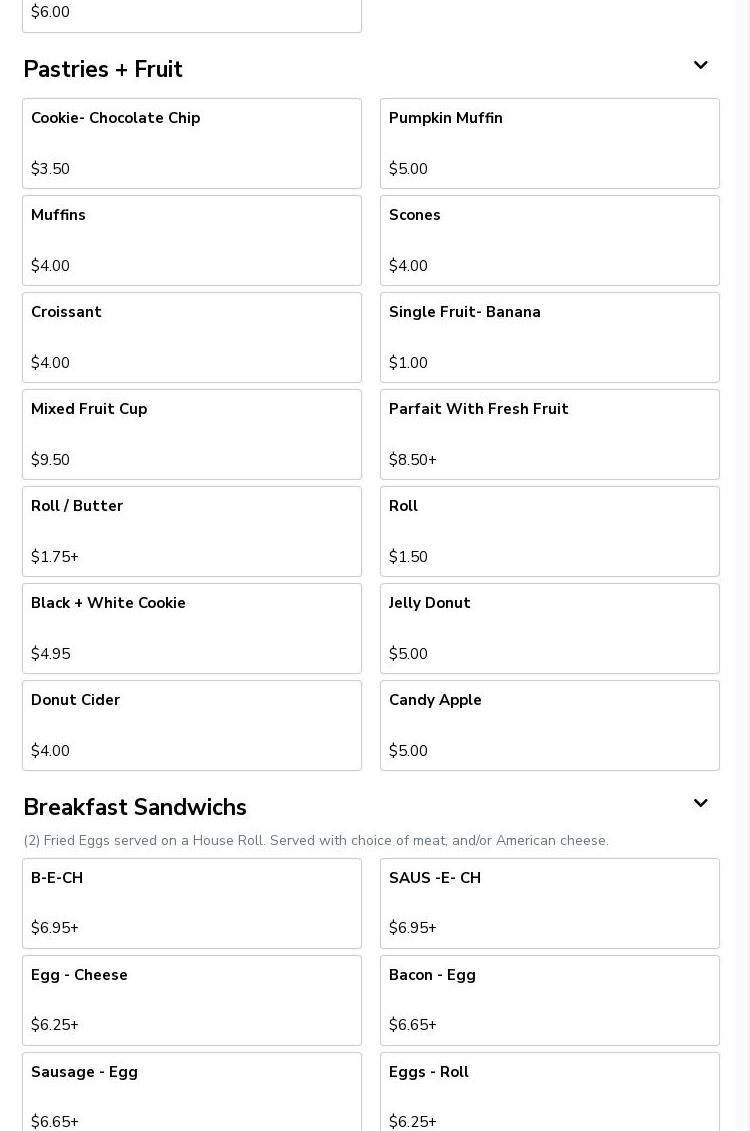Select the Egg - Cheese sandwich
The width and height of the screenshot is (750, 1131).
tap(192, 1000)
